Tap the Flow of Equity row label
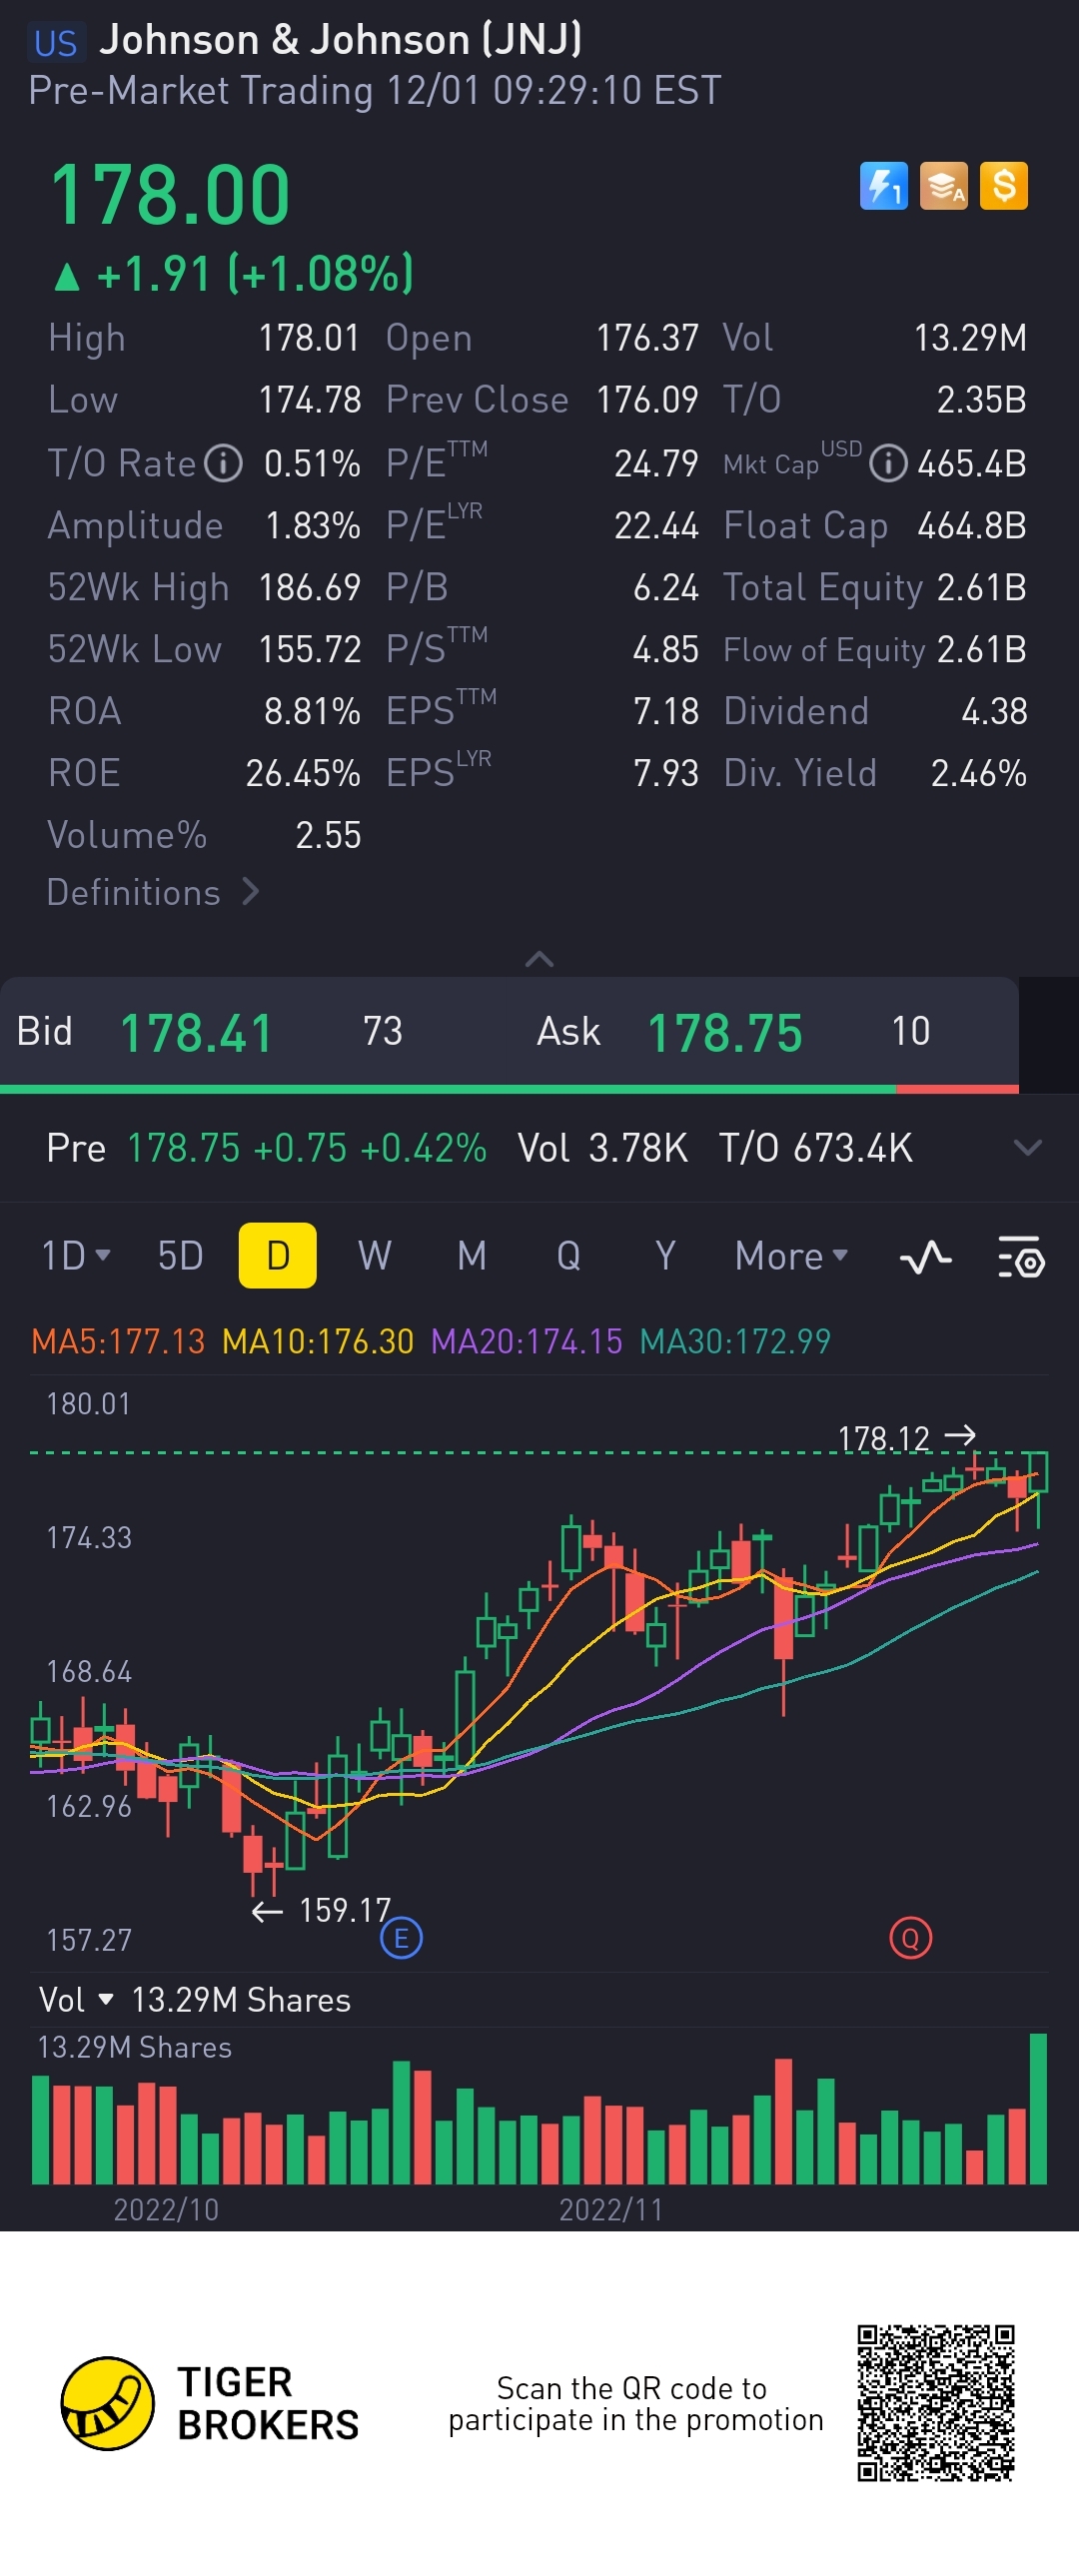Viewport: 1079px width, 2576px height. (x=824, y=650)
